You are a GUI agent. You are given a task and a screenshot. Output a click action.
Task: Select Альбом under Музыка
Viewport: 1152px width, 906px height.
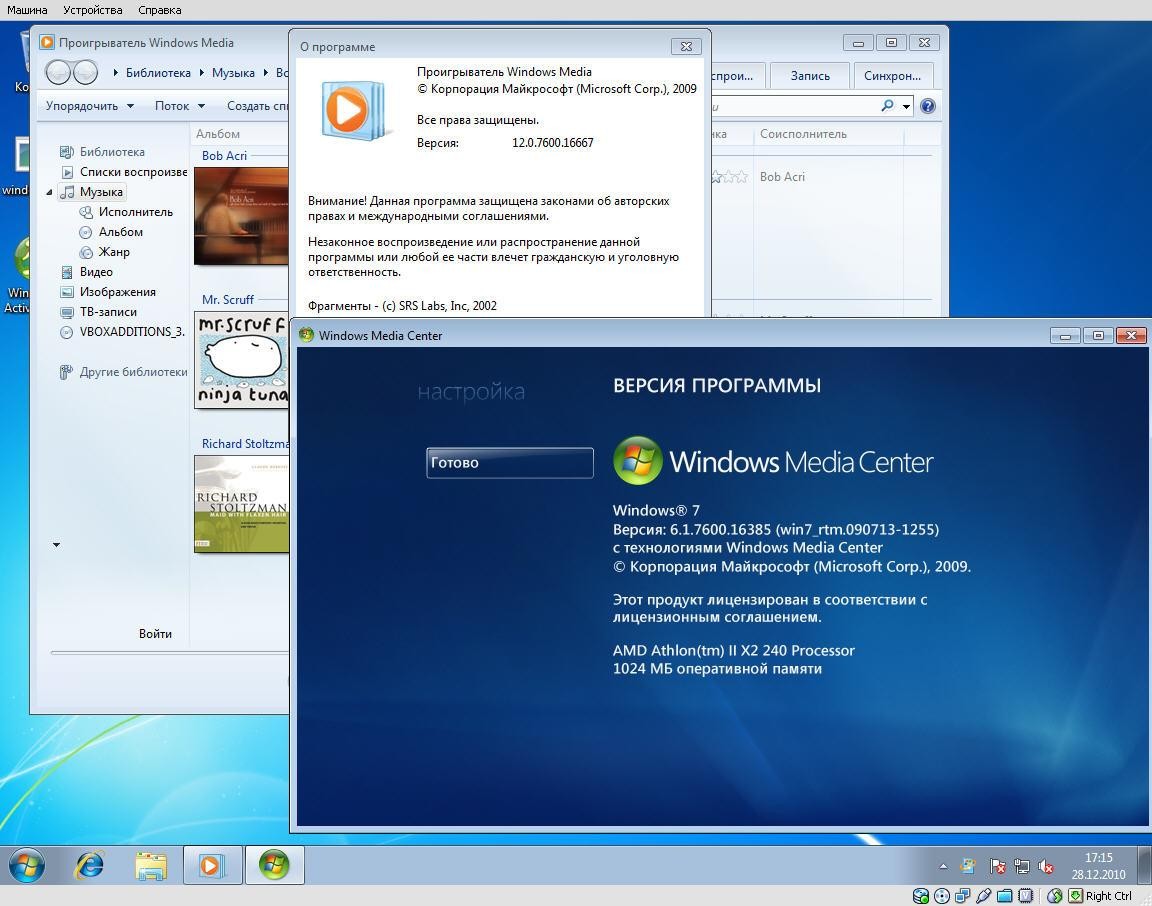[x=112, y=232]
